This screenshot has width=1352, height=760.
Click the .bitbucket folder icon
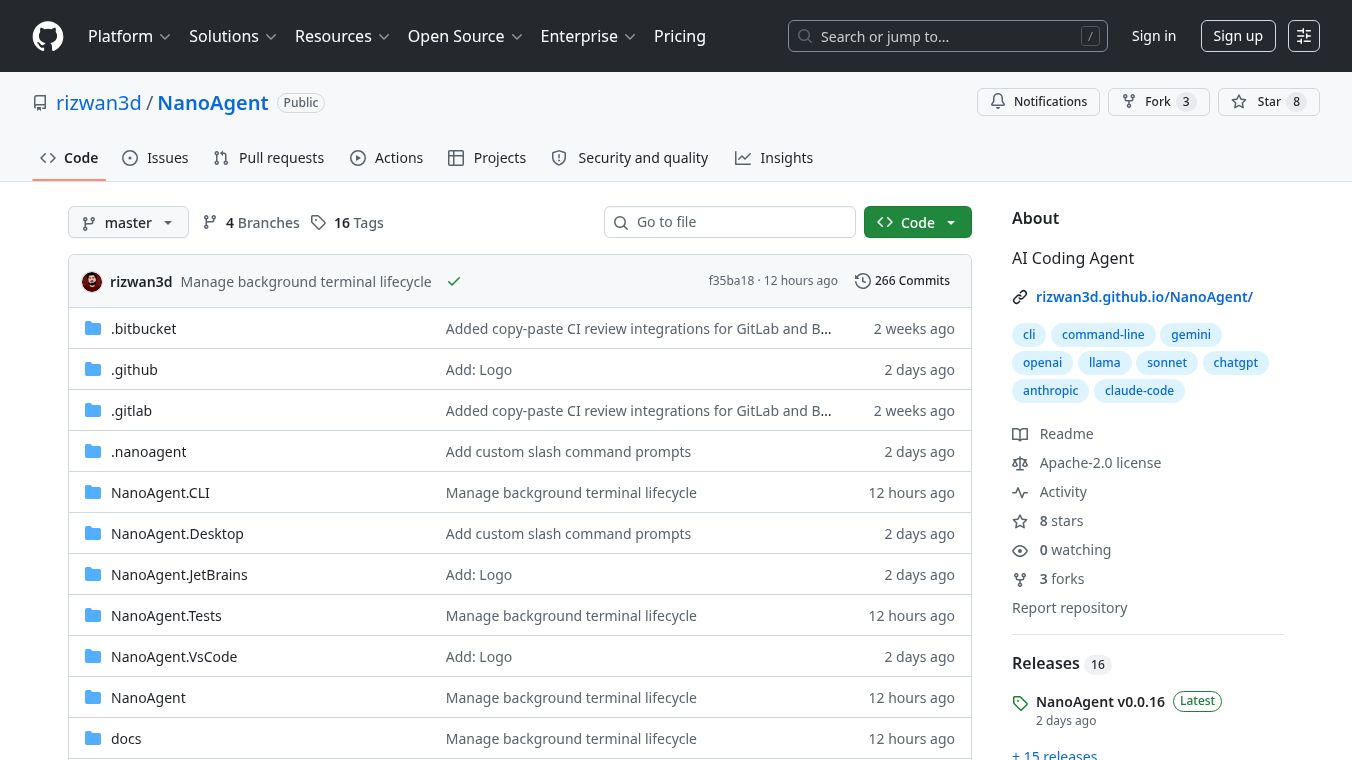tap(93, 328)
